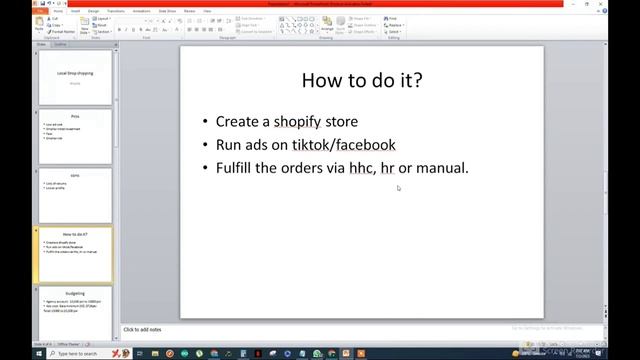The image size is (640, 360).
Task: Open the Bullets list dropdown
Action: [190, 21]
